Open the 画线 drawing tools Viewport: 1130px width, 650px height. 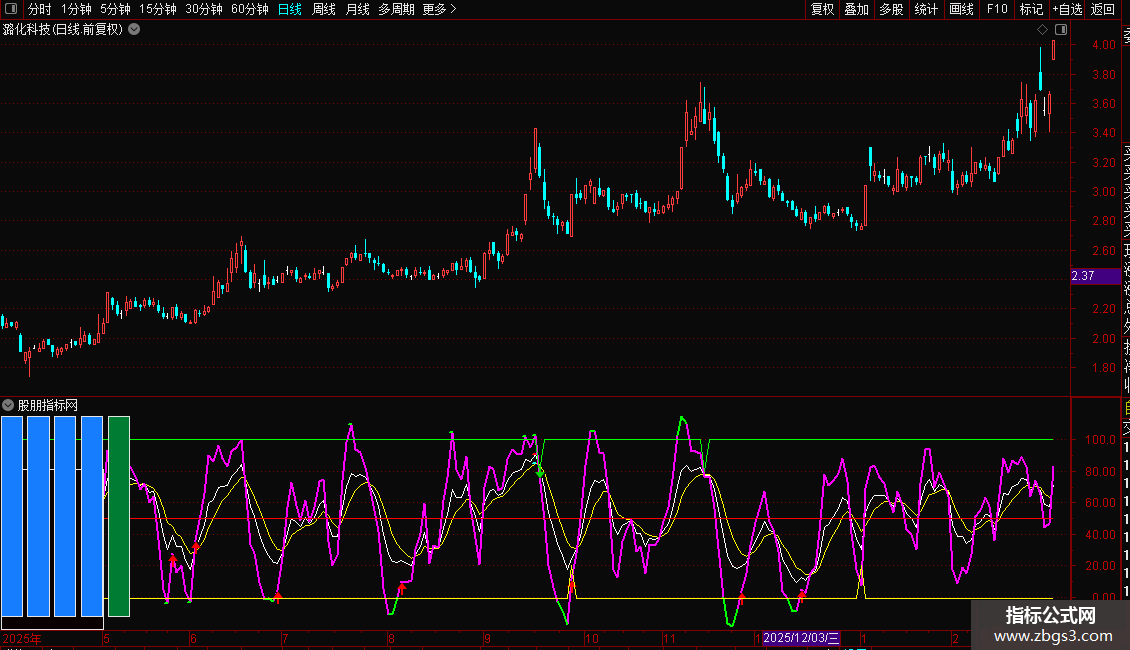coord(961,9)
